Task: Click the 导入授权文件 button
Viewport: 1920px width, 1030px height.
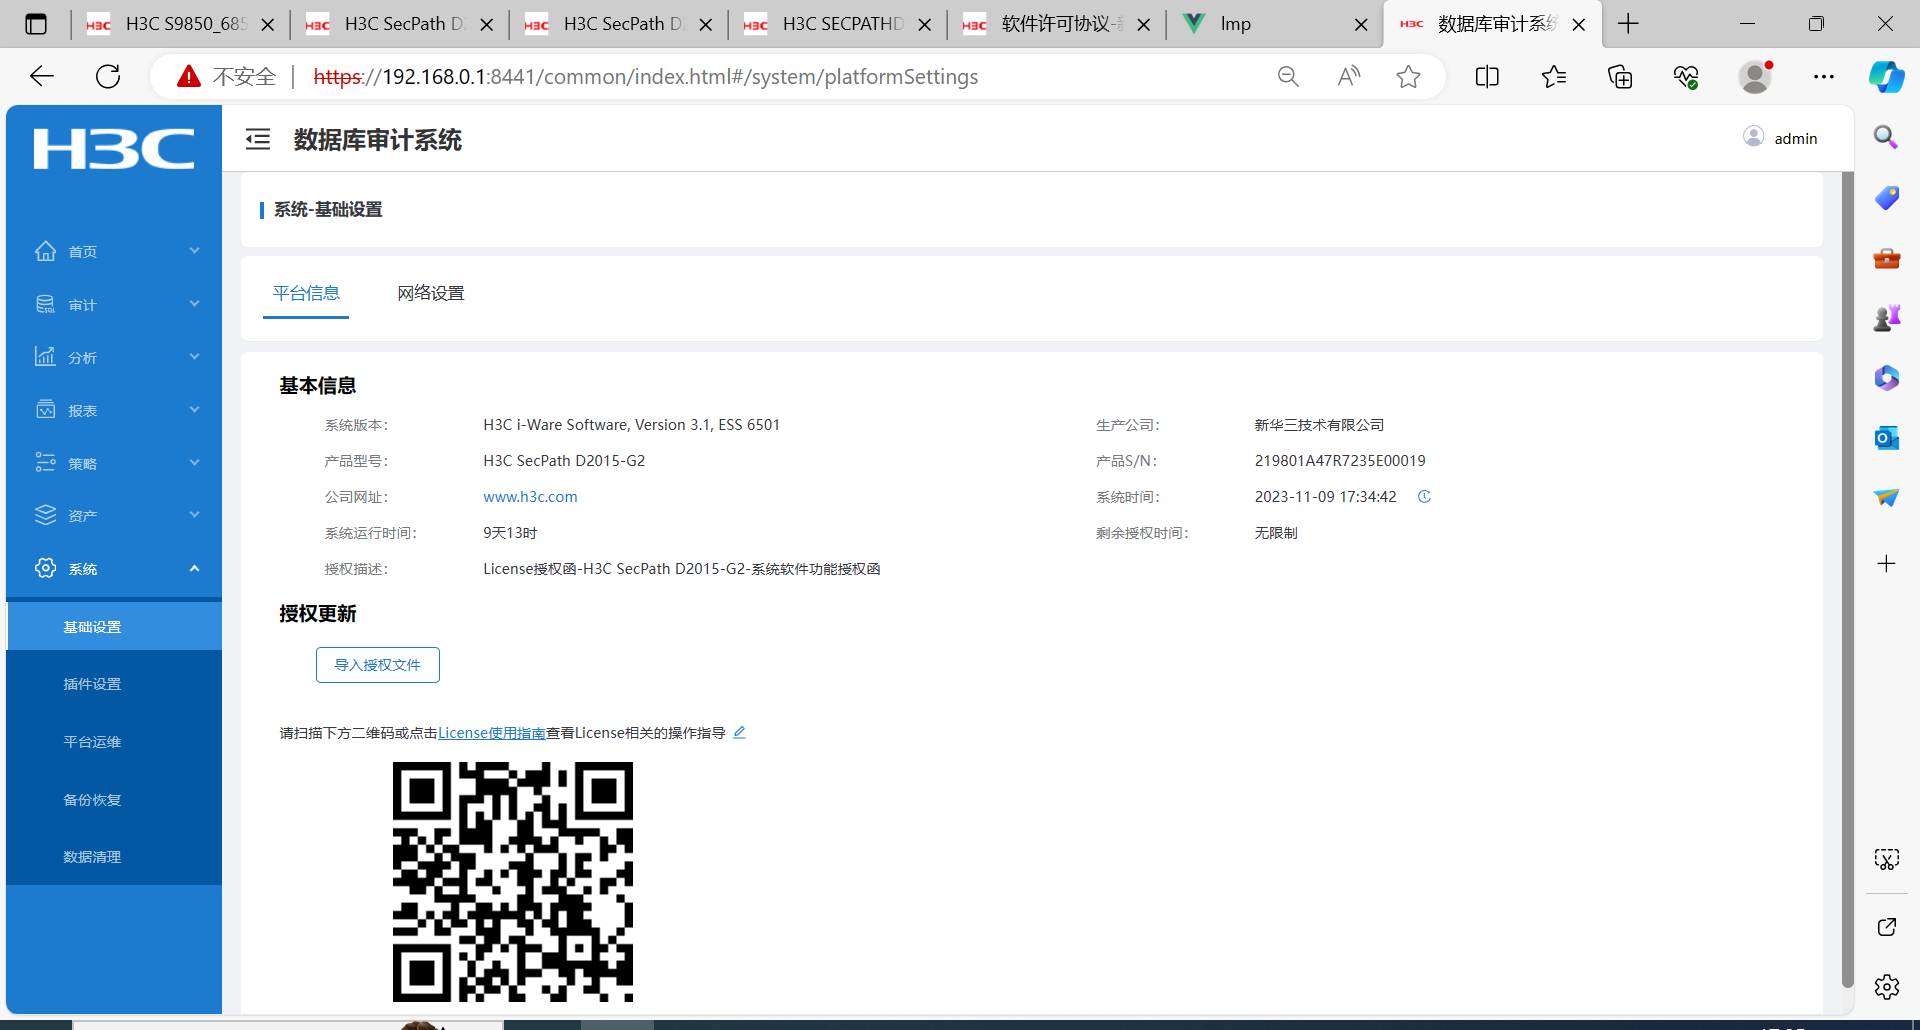Action: 378,665
